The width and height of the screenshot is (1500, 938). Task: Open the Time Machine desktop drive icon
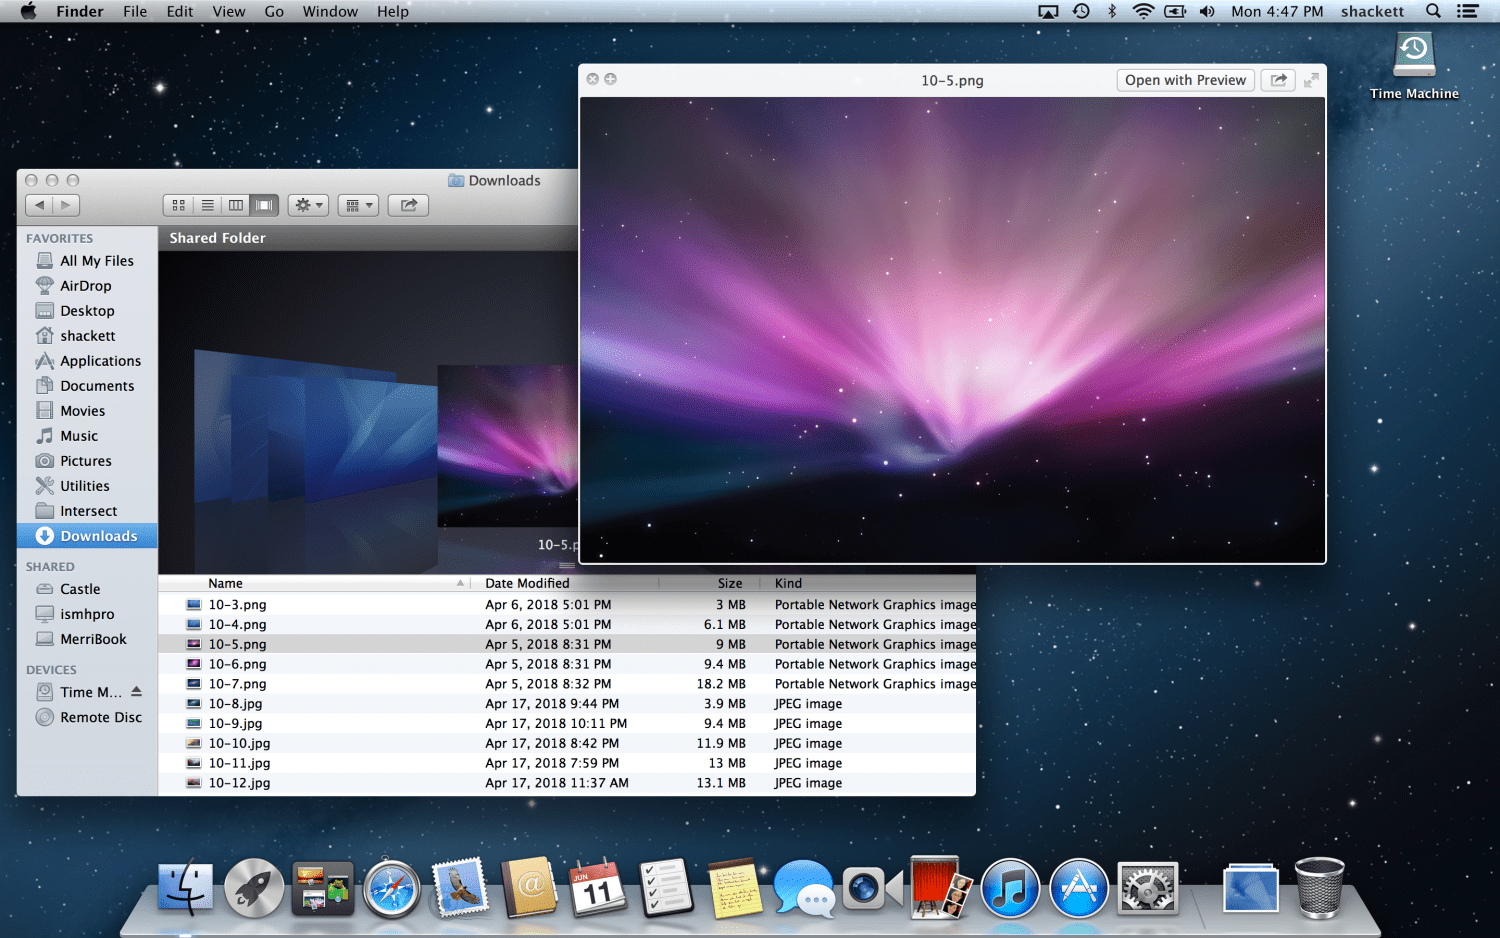click(1414, 57)
